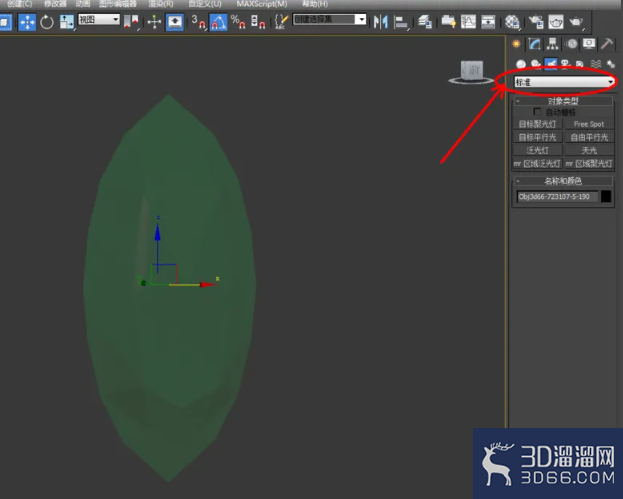The height and width of the screenshot is (499, 623).
Task: Open the named selection sets dropdown
Action: pos(329,19)
